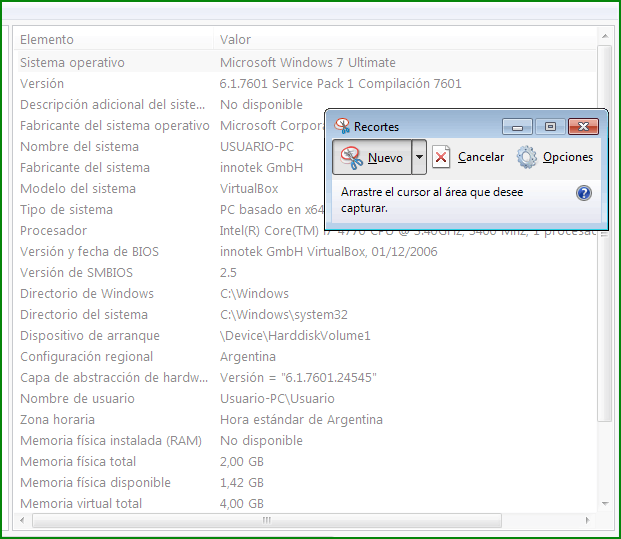Maximize the Recortes window
Screen dimensions: 621x539
(550, 127)
